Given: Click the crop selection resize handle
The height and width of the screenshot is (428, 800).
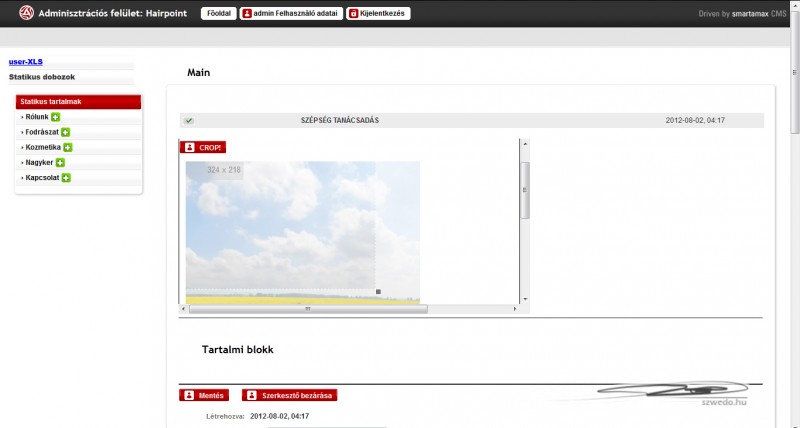Looking at the screenshot, I should [378, 291].
